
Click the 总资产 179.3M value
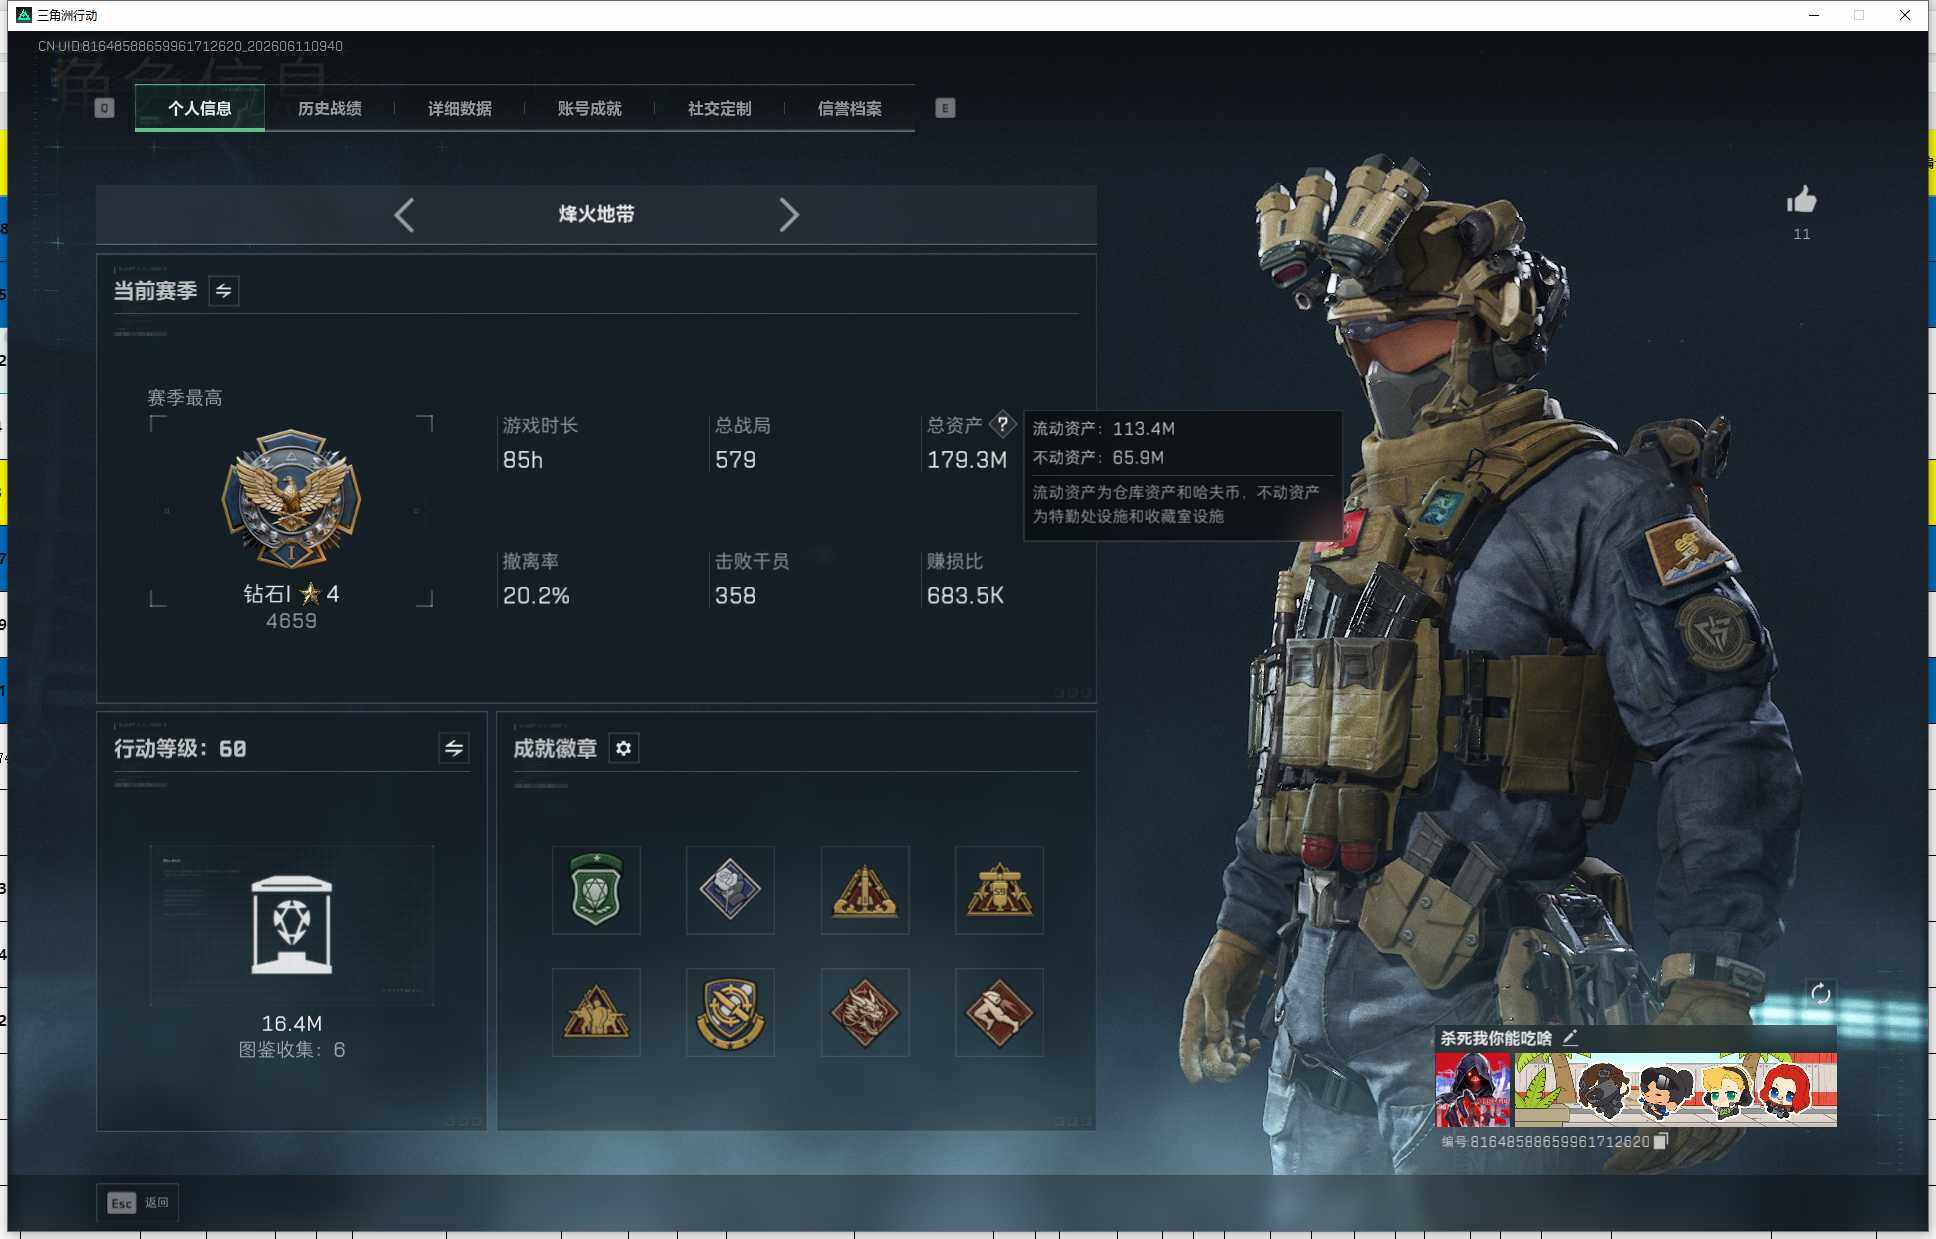click(x=966, y=460)
